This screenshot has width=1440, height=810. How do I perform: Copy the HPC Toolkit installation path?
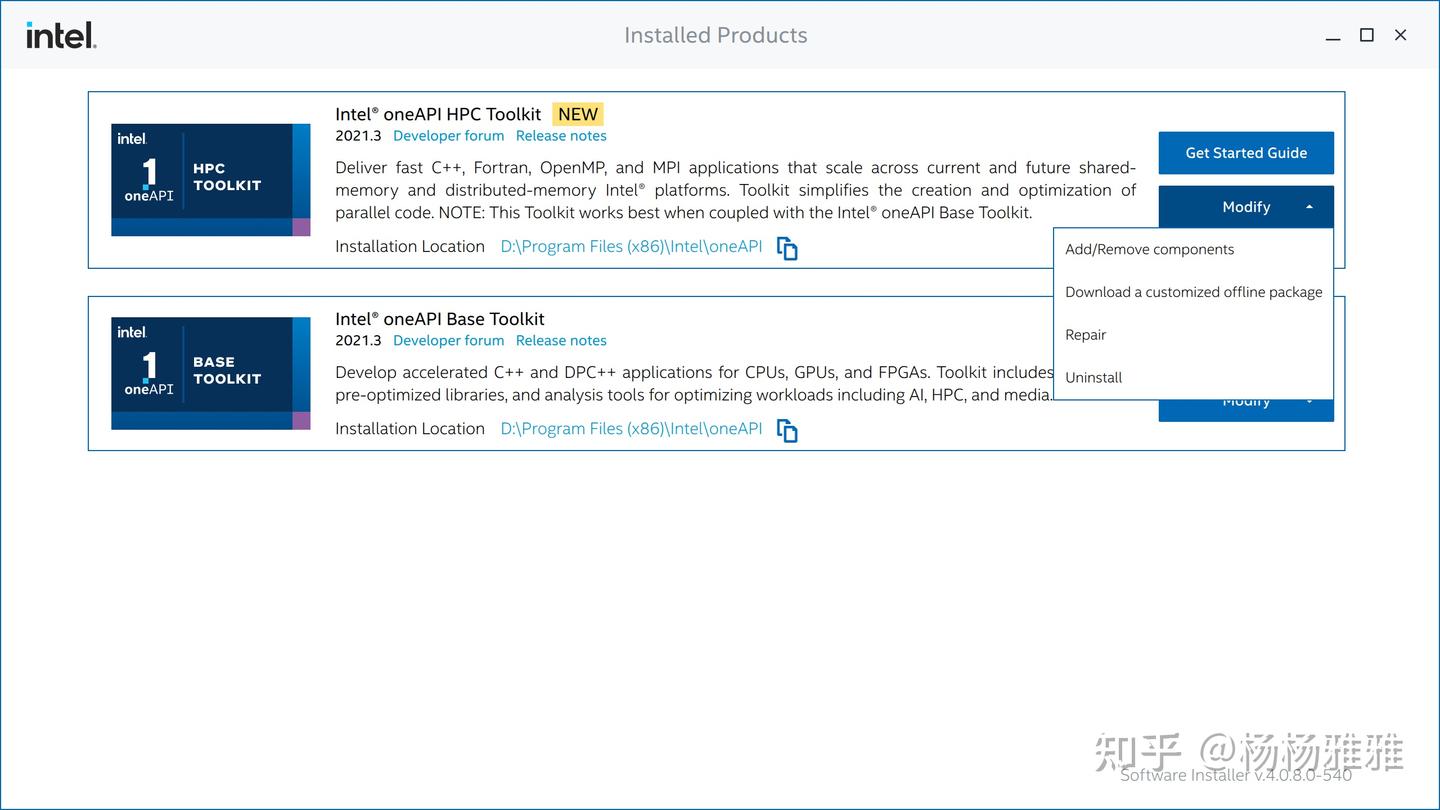[x=787, y=248]
